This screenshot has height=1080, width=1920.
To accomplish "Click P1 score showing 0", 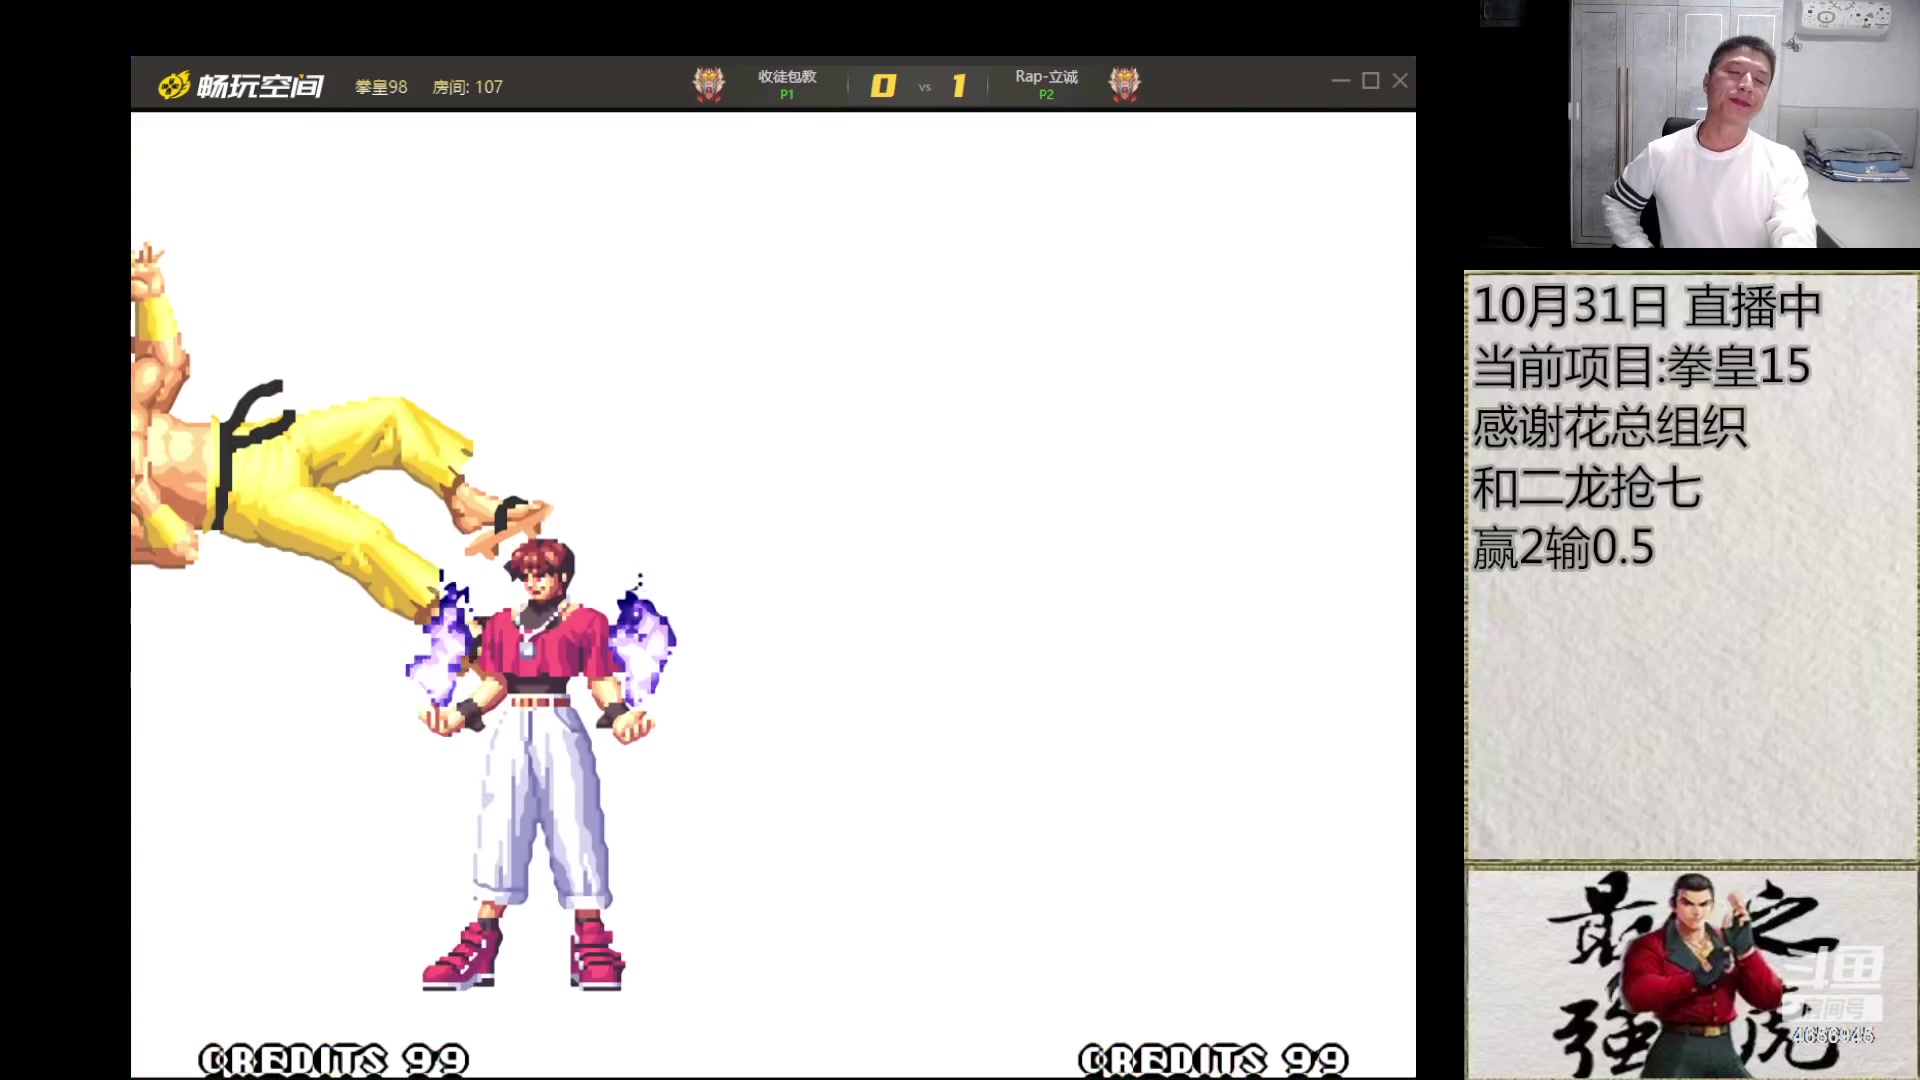I will point(883,86).
